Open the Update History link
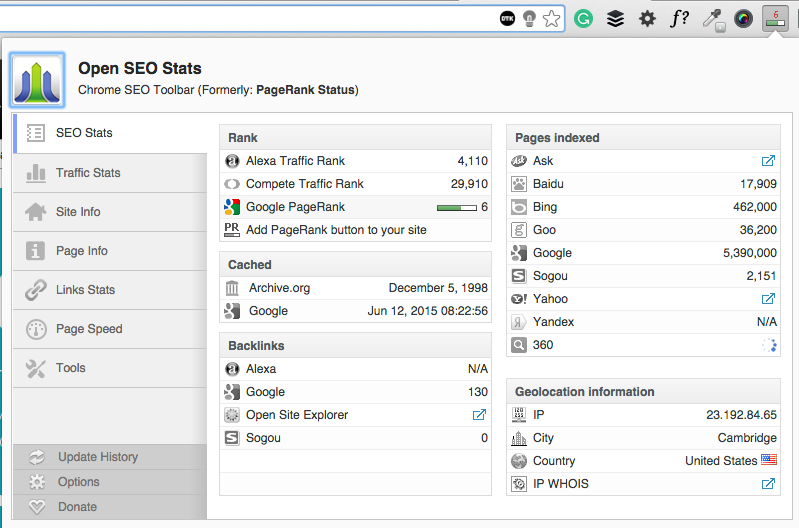Screen dimensions: 799x528 (98, 457)
